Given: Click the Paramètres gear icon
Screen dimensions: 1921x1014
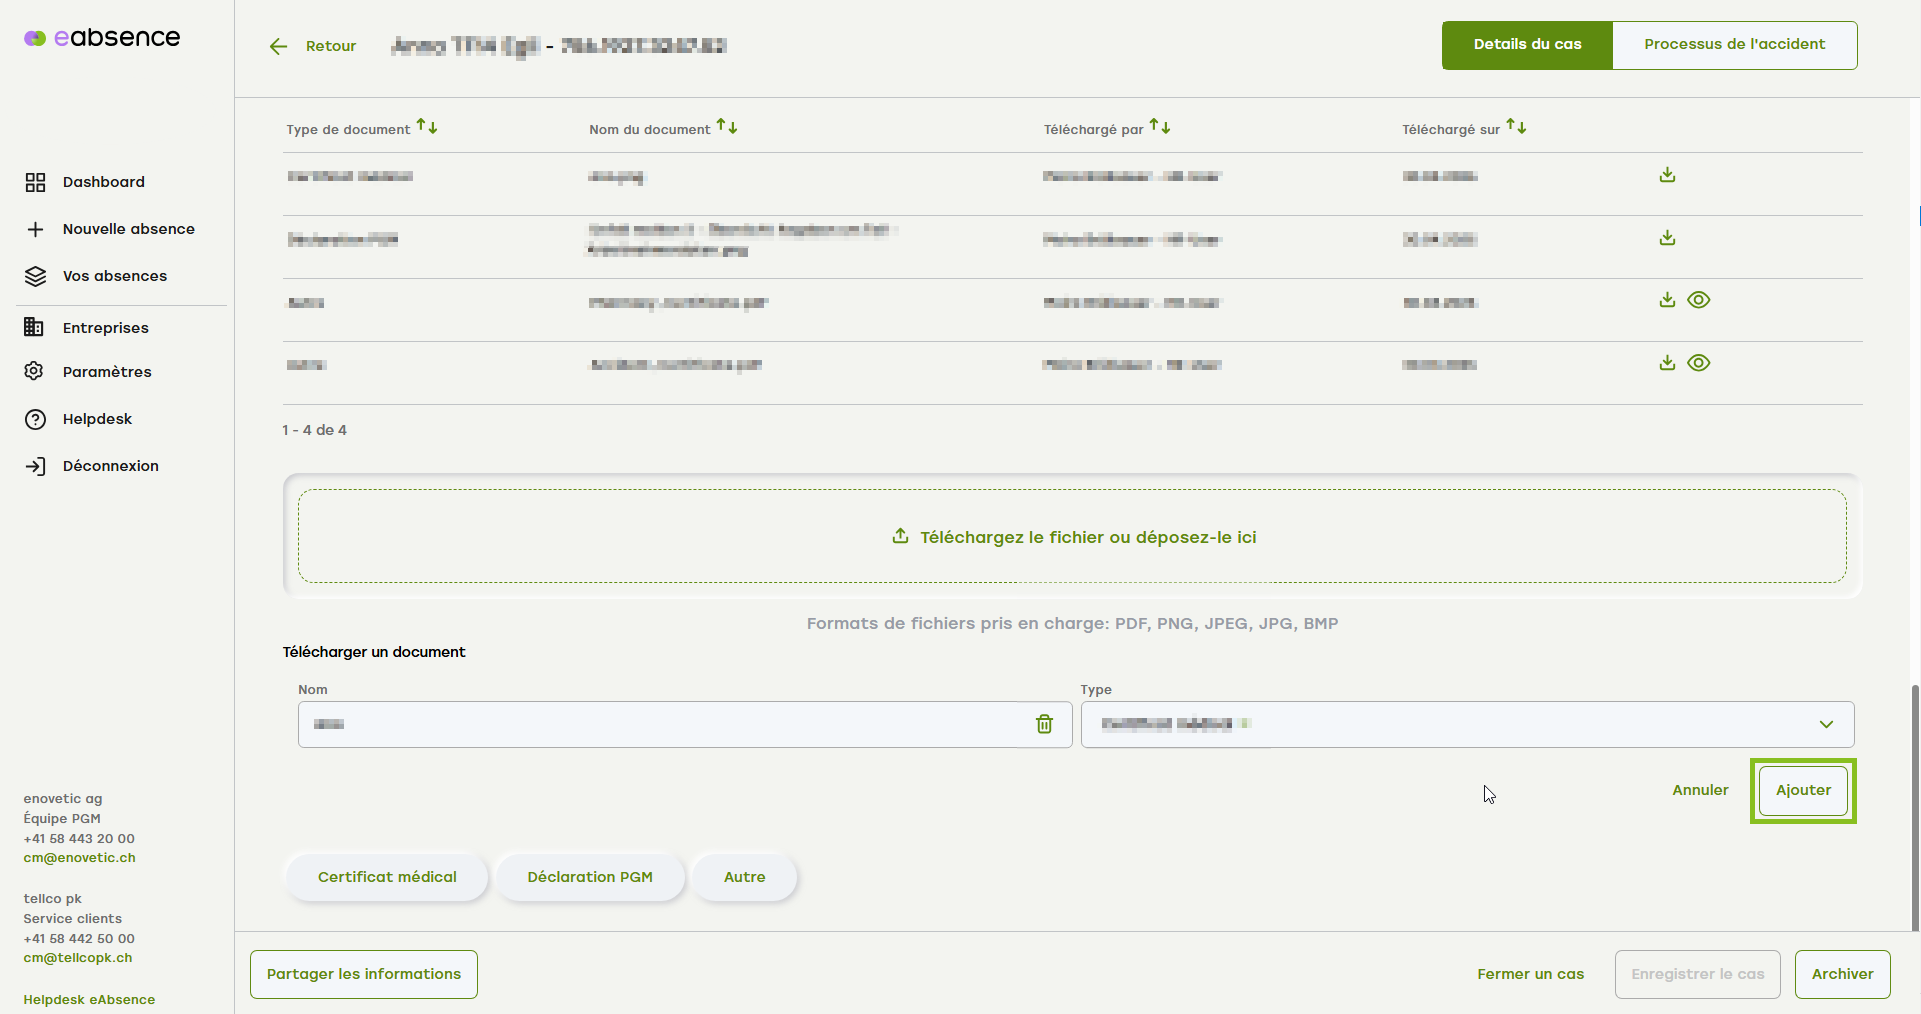Looking at the screenshot, I should tap(35, 372).
